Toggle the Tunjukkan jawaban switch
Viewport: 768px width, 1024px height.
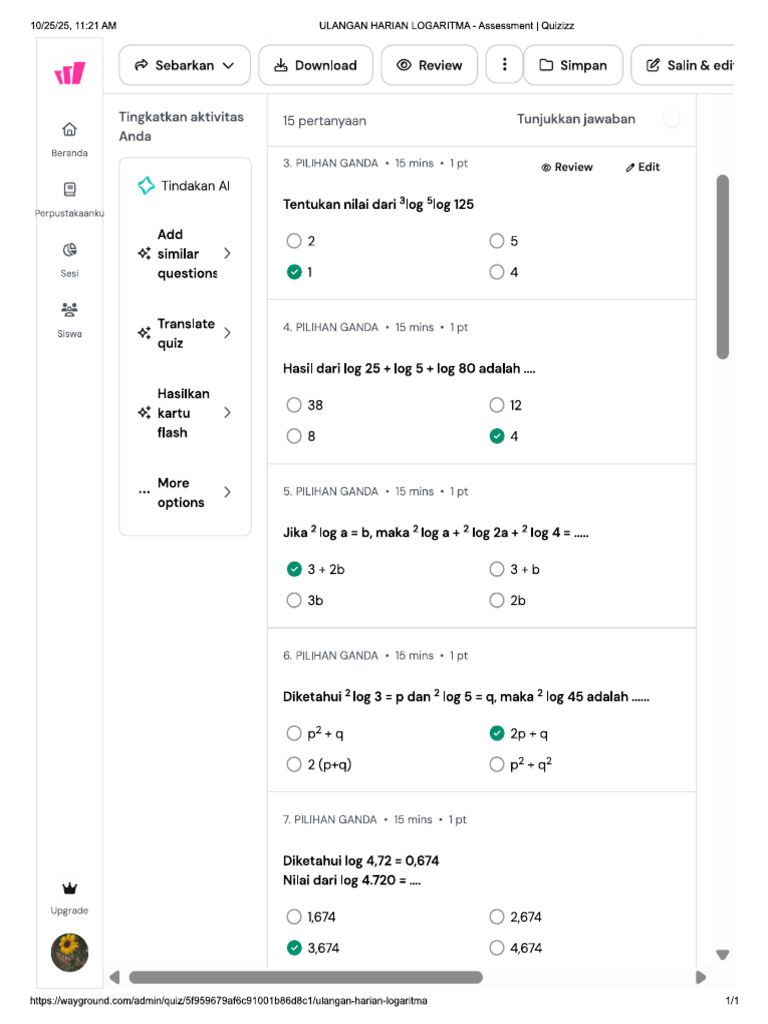[x=671, y=119]
